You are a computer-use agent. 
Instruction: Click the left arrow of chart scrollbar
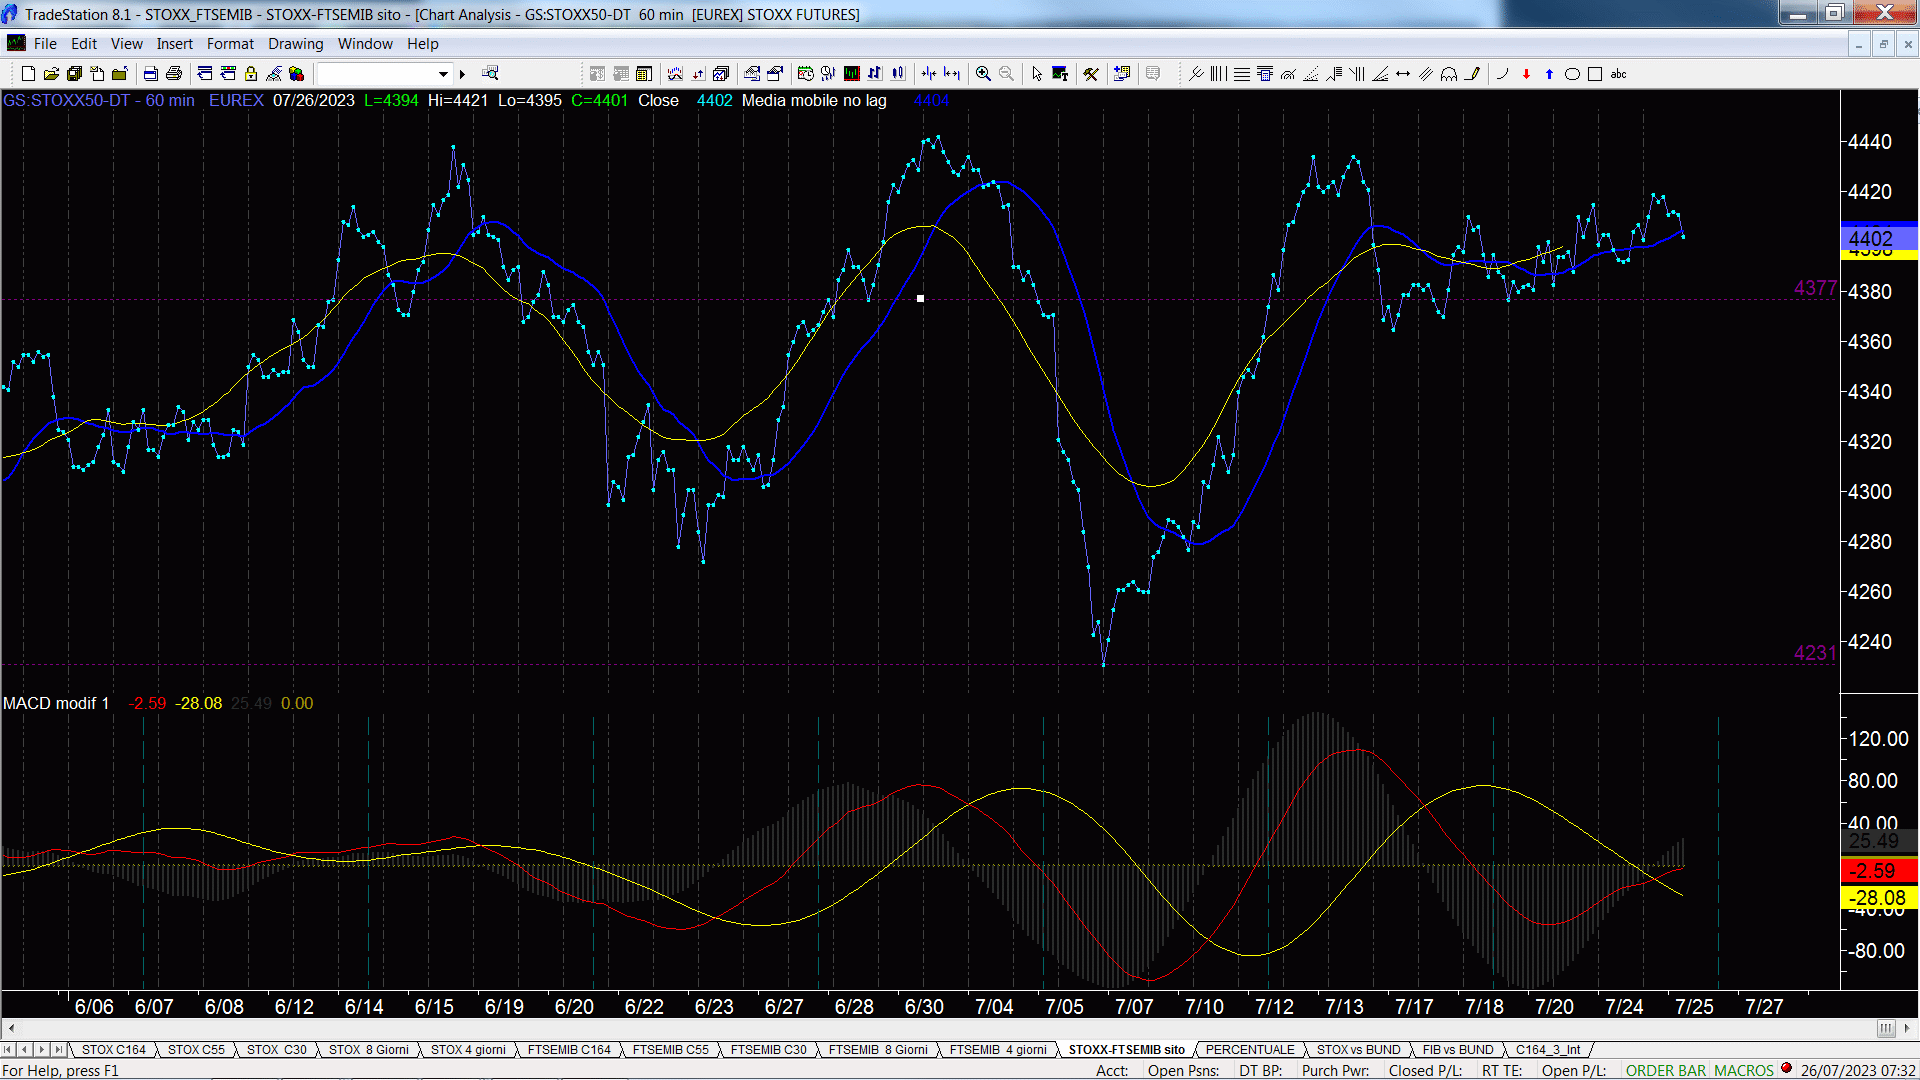pyautogui.click(x=11, y=1028)
